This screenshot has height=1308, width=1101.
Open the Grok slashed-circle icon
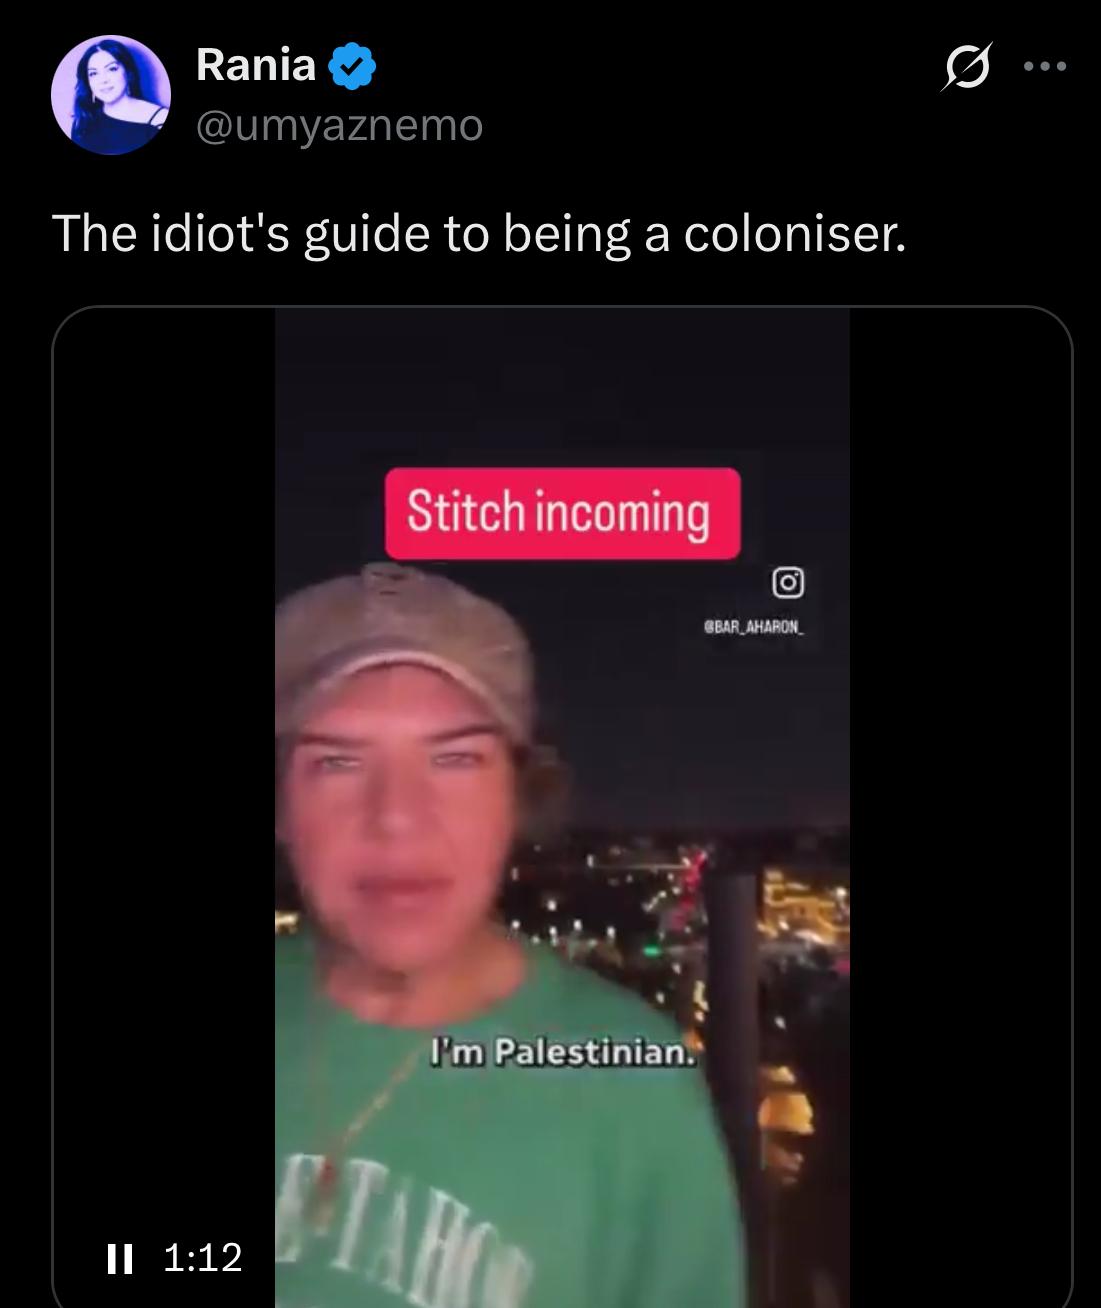(x=966, y=67)
